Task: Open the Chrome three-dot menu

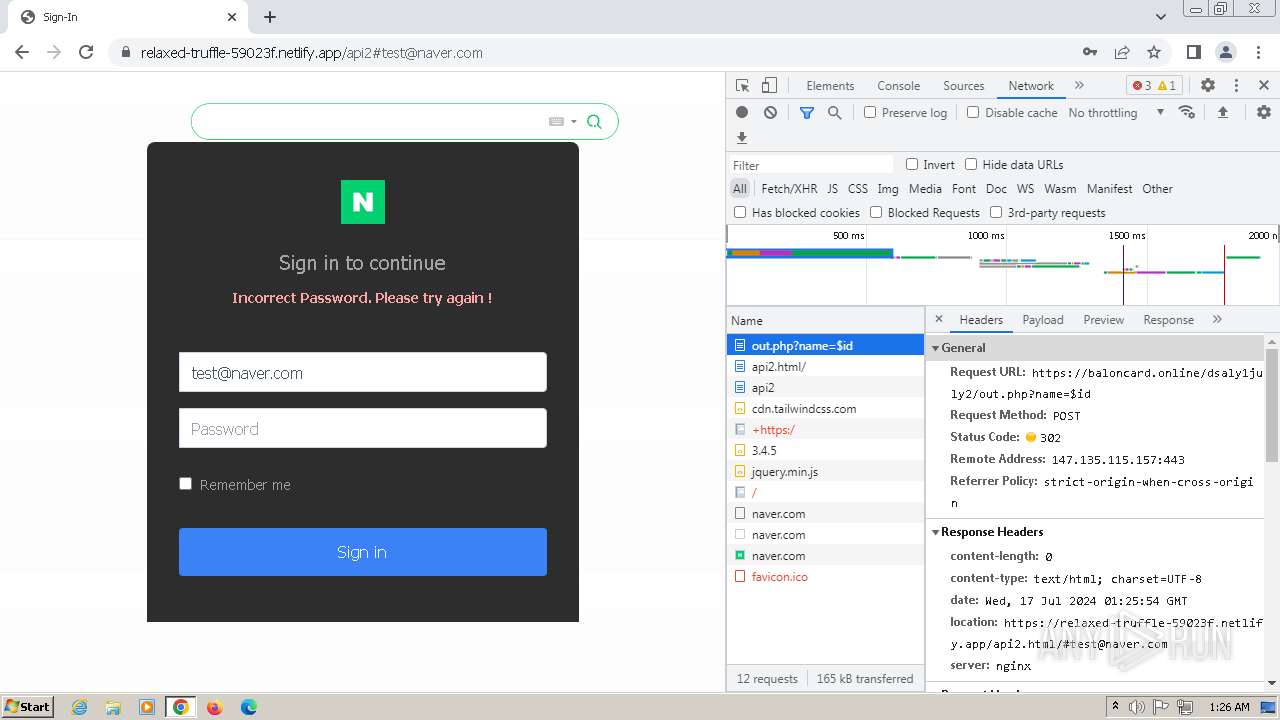Action: click(x=1260, y=52)
